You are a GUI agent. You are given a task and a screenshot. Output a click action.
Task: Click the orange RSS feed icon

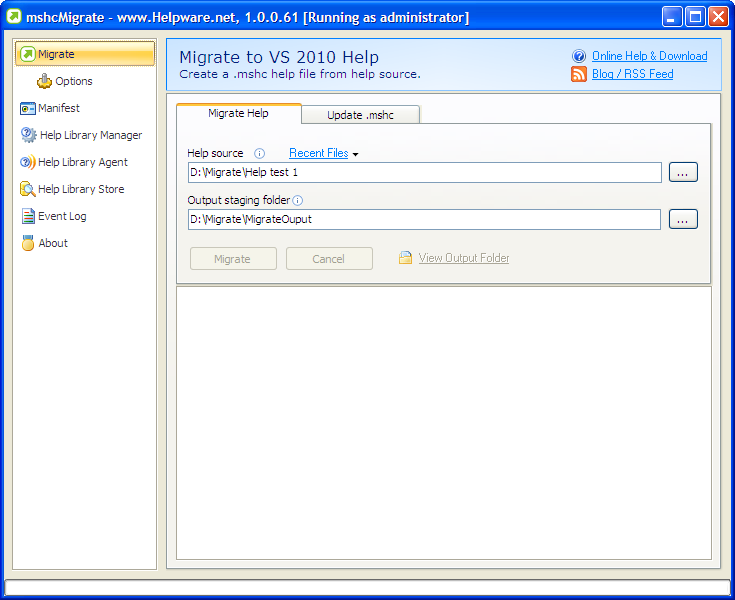[x=579, y=74]
